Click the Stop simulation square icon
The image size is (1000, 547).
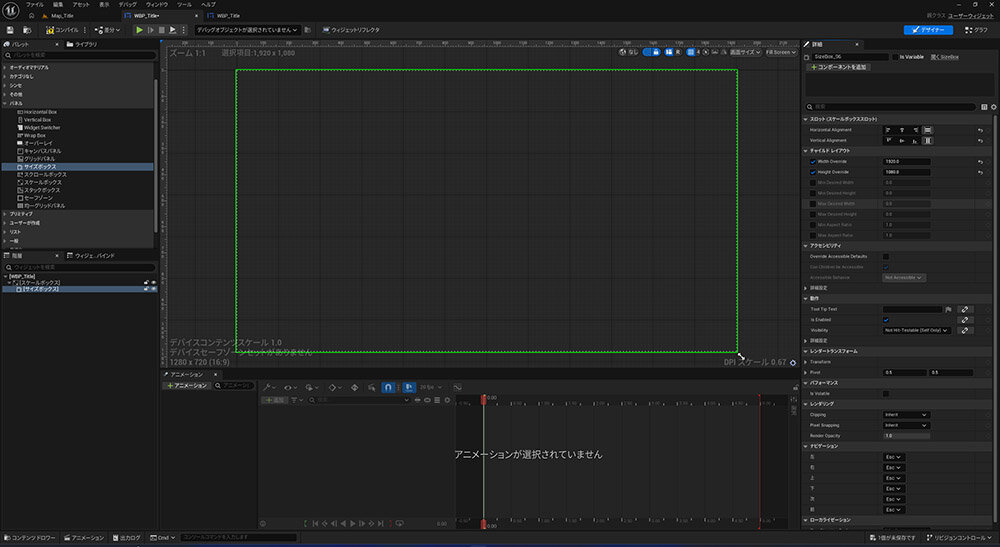click(162, 30)
